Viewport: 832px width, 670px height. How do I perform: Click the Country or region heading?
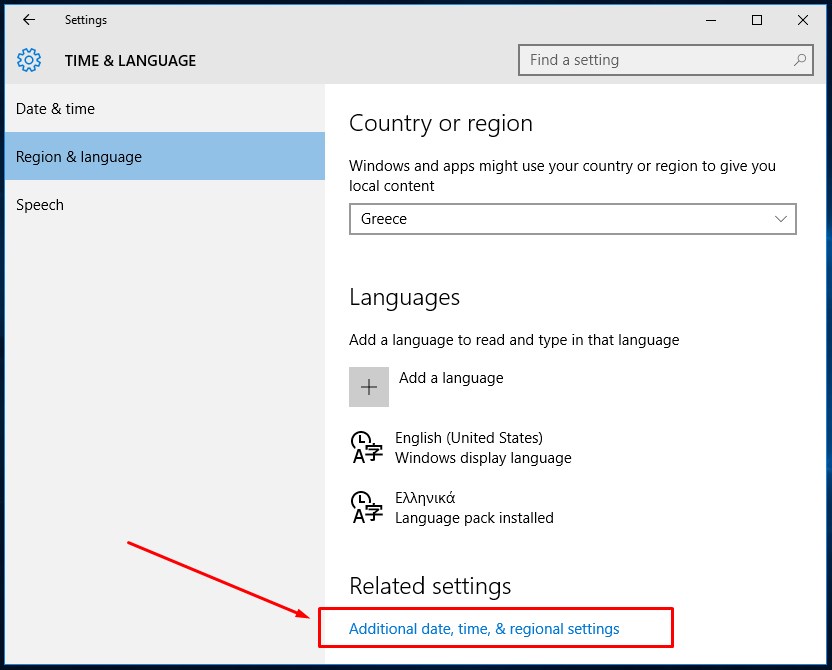(440, 124)
